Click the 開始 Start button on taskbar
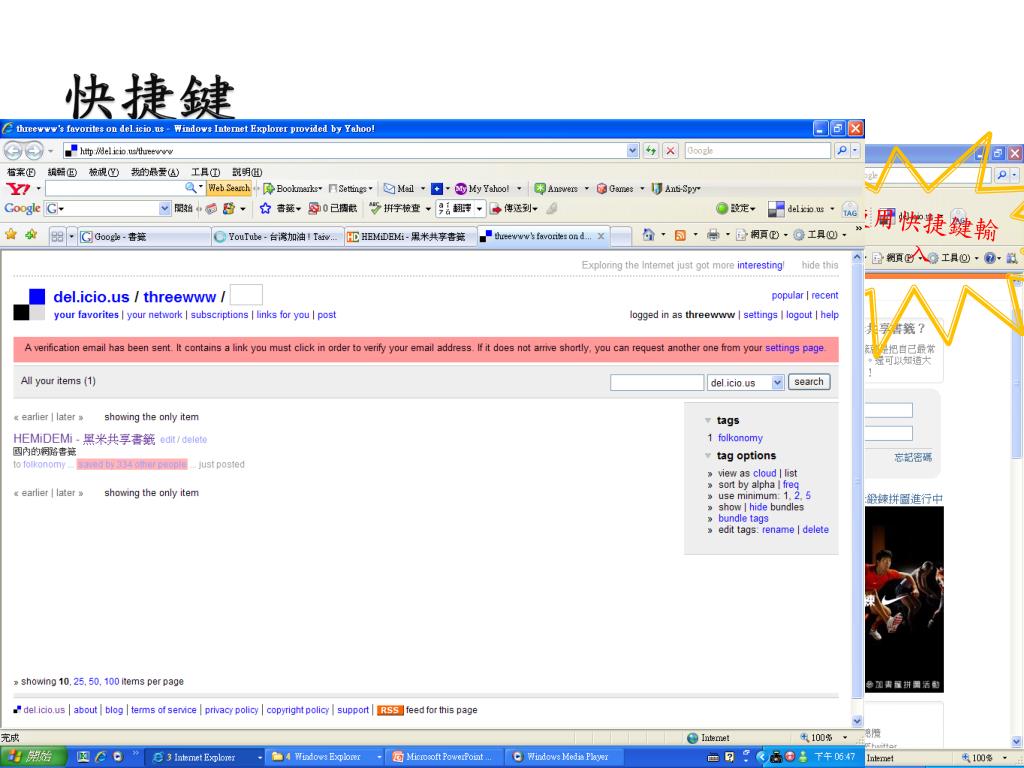Viewport: 1024px width, 768px height. click(x=33, y=757)
